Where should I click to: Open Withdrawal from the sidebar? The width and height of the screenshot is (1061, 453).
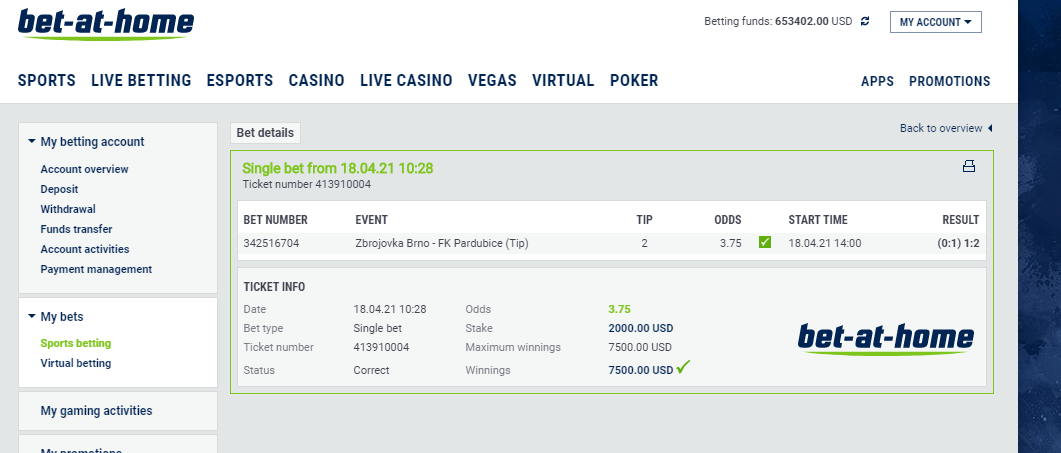click(68, 209)
